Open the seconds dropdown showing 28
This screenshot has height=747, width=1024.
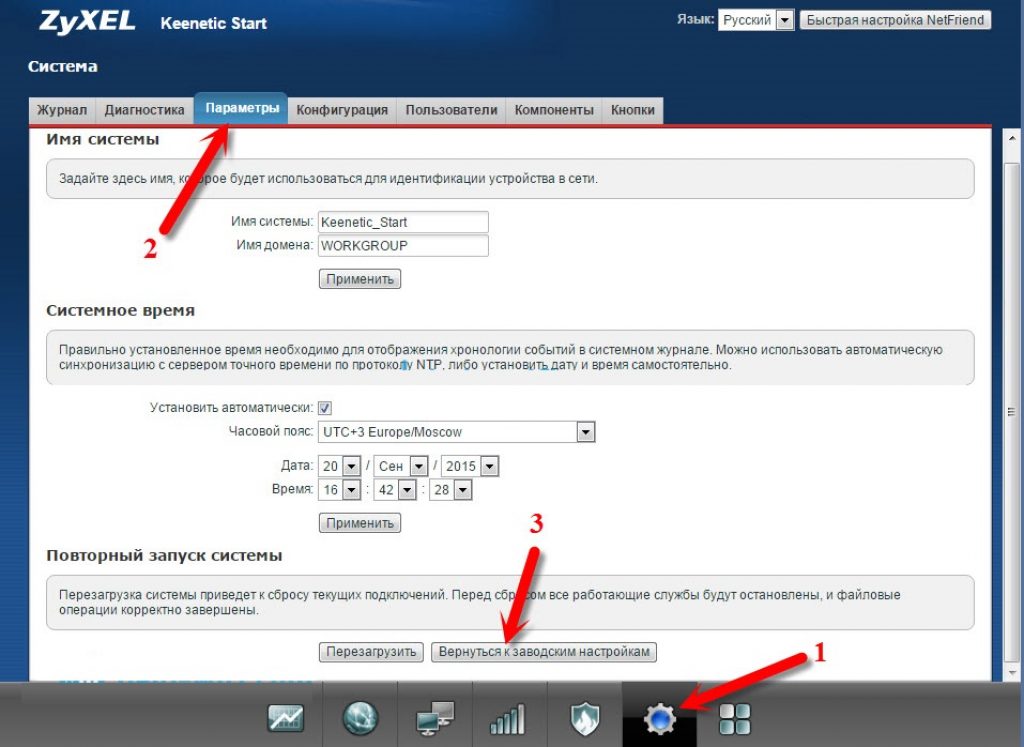click(x=450, y=490)
